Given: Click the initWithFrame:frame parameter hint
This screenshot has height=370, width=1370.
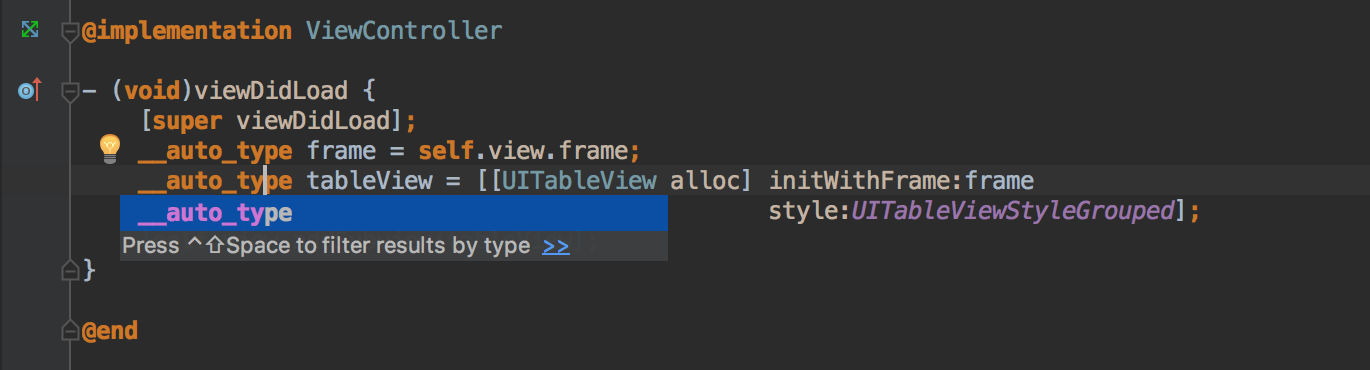Looking at the screenshot, I should 901,181.
